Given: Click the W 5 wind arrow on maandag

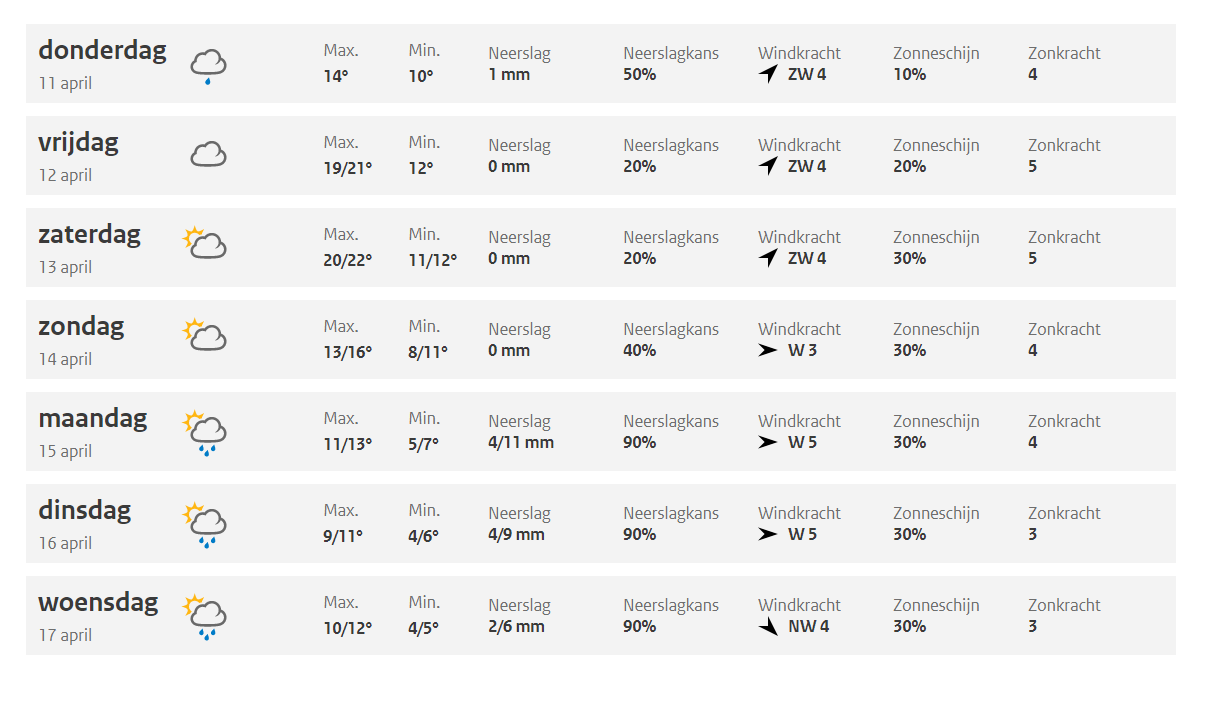Looking at the screenshot, I should 768,442.
